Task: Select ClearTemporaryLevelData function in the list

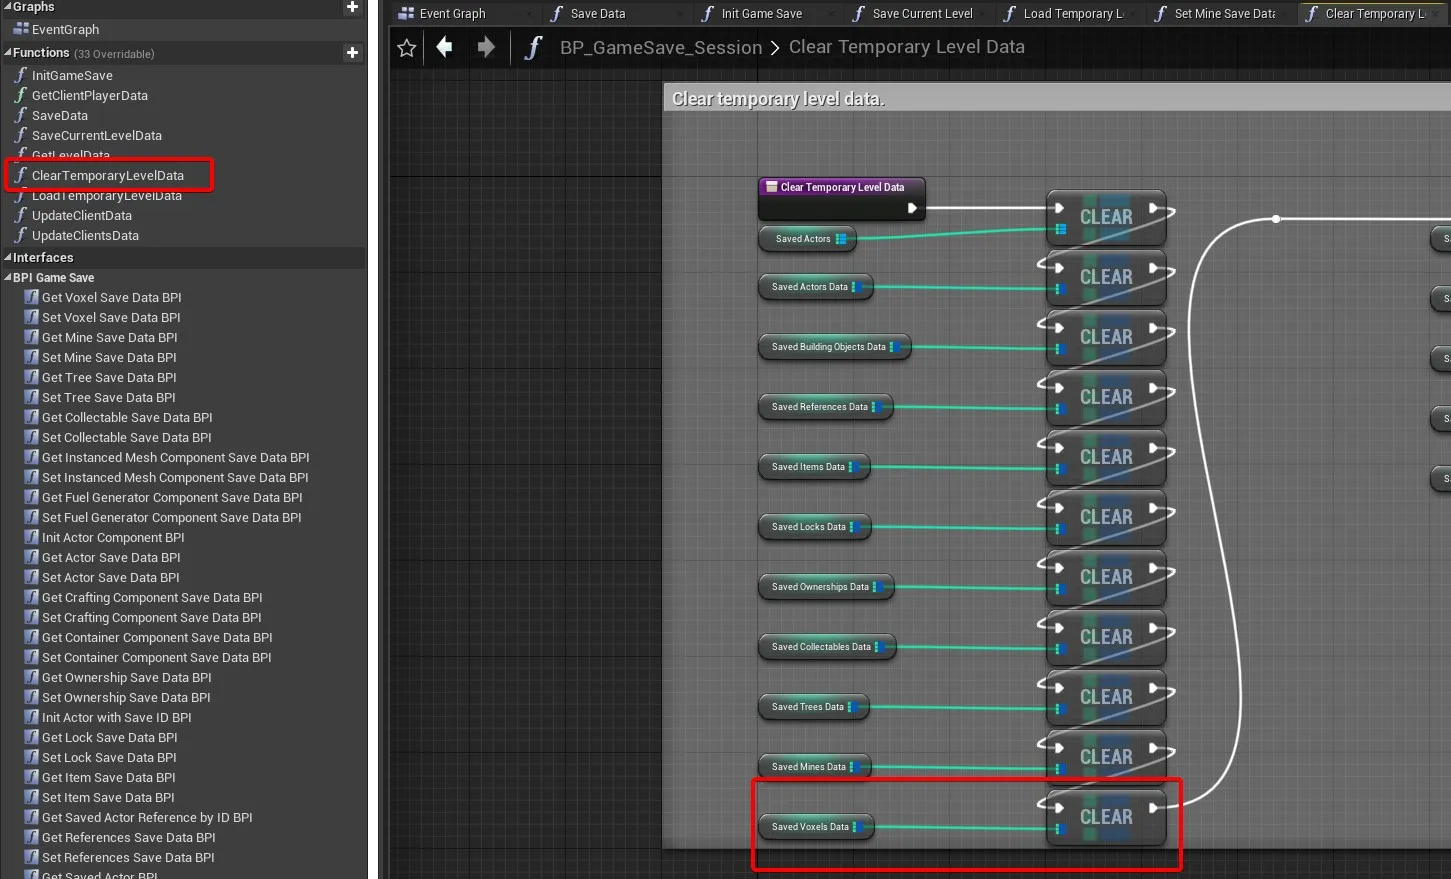Action: click(x=108, y=176)
